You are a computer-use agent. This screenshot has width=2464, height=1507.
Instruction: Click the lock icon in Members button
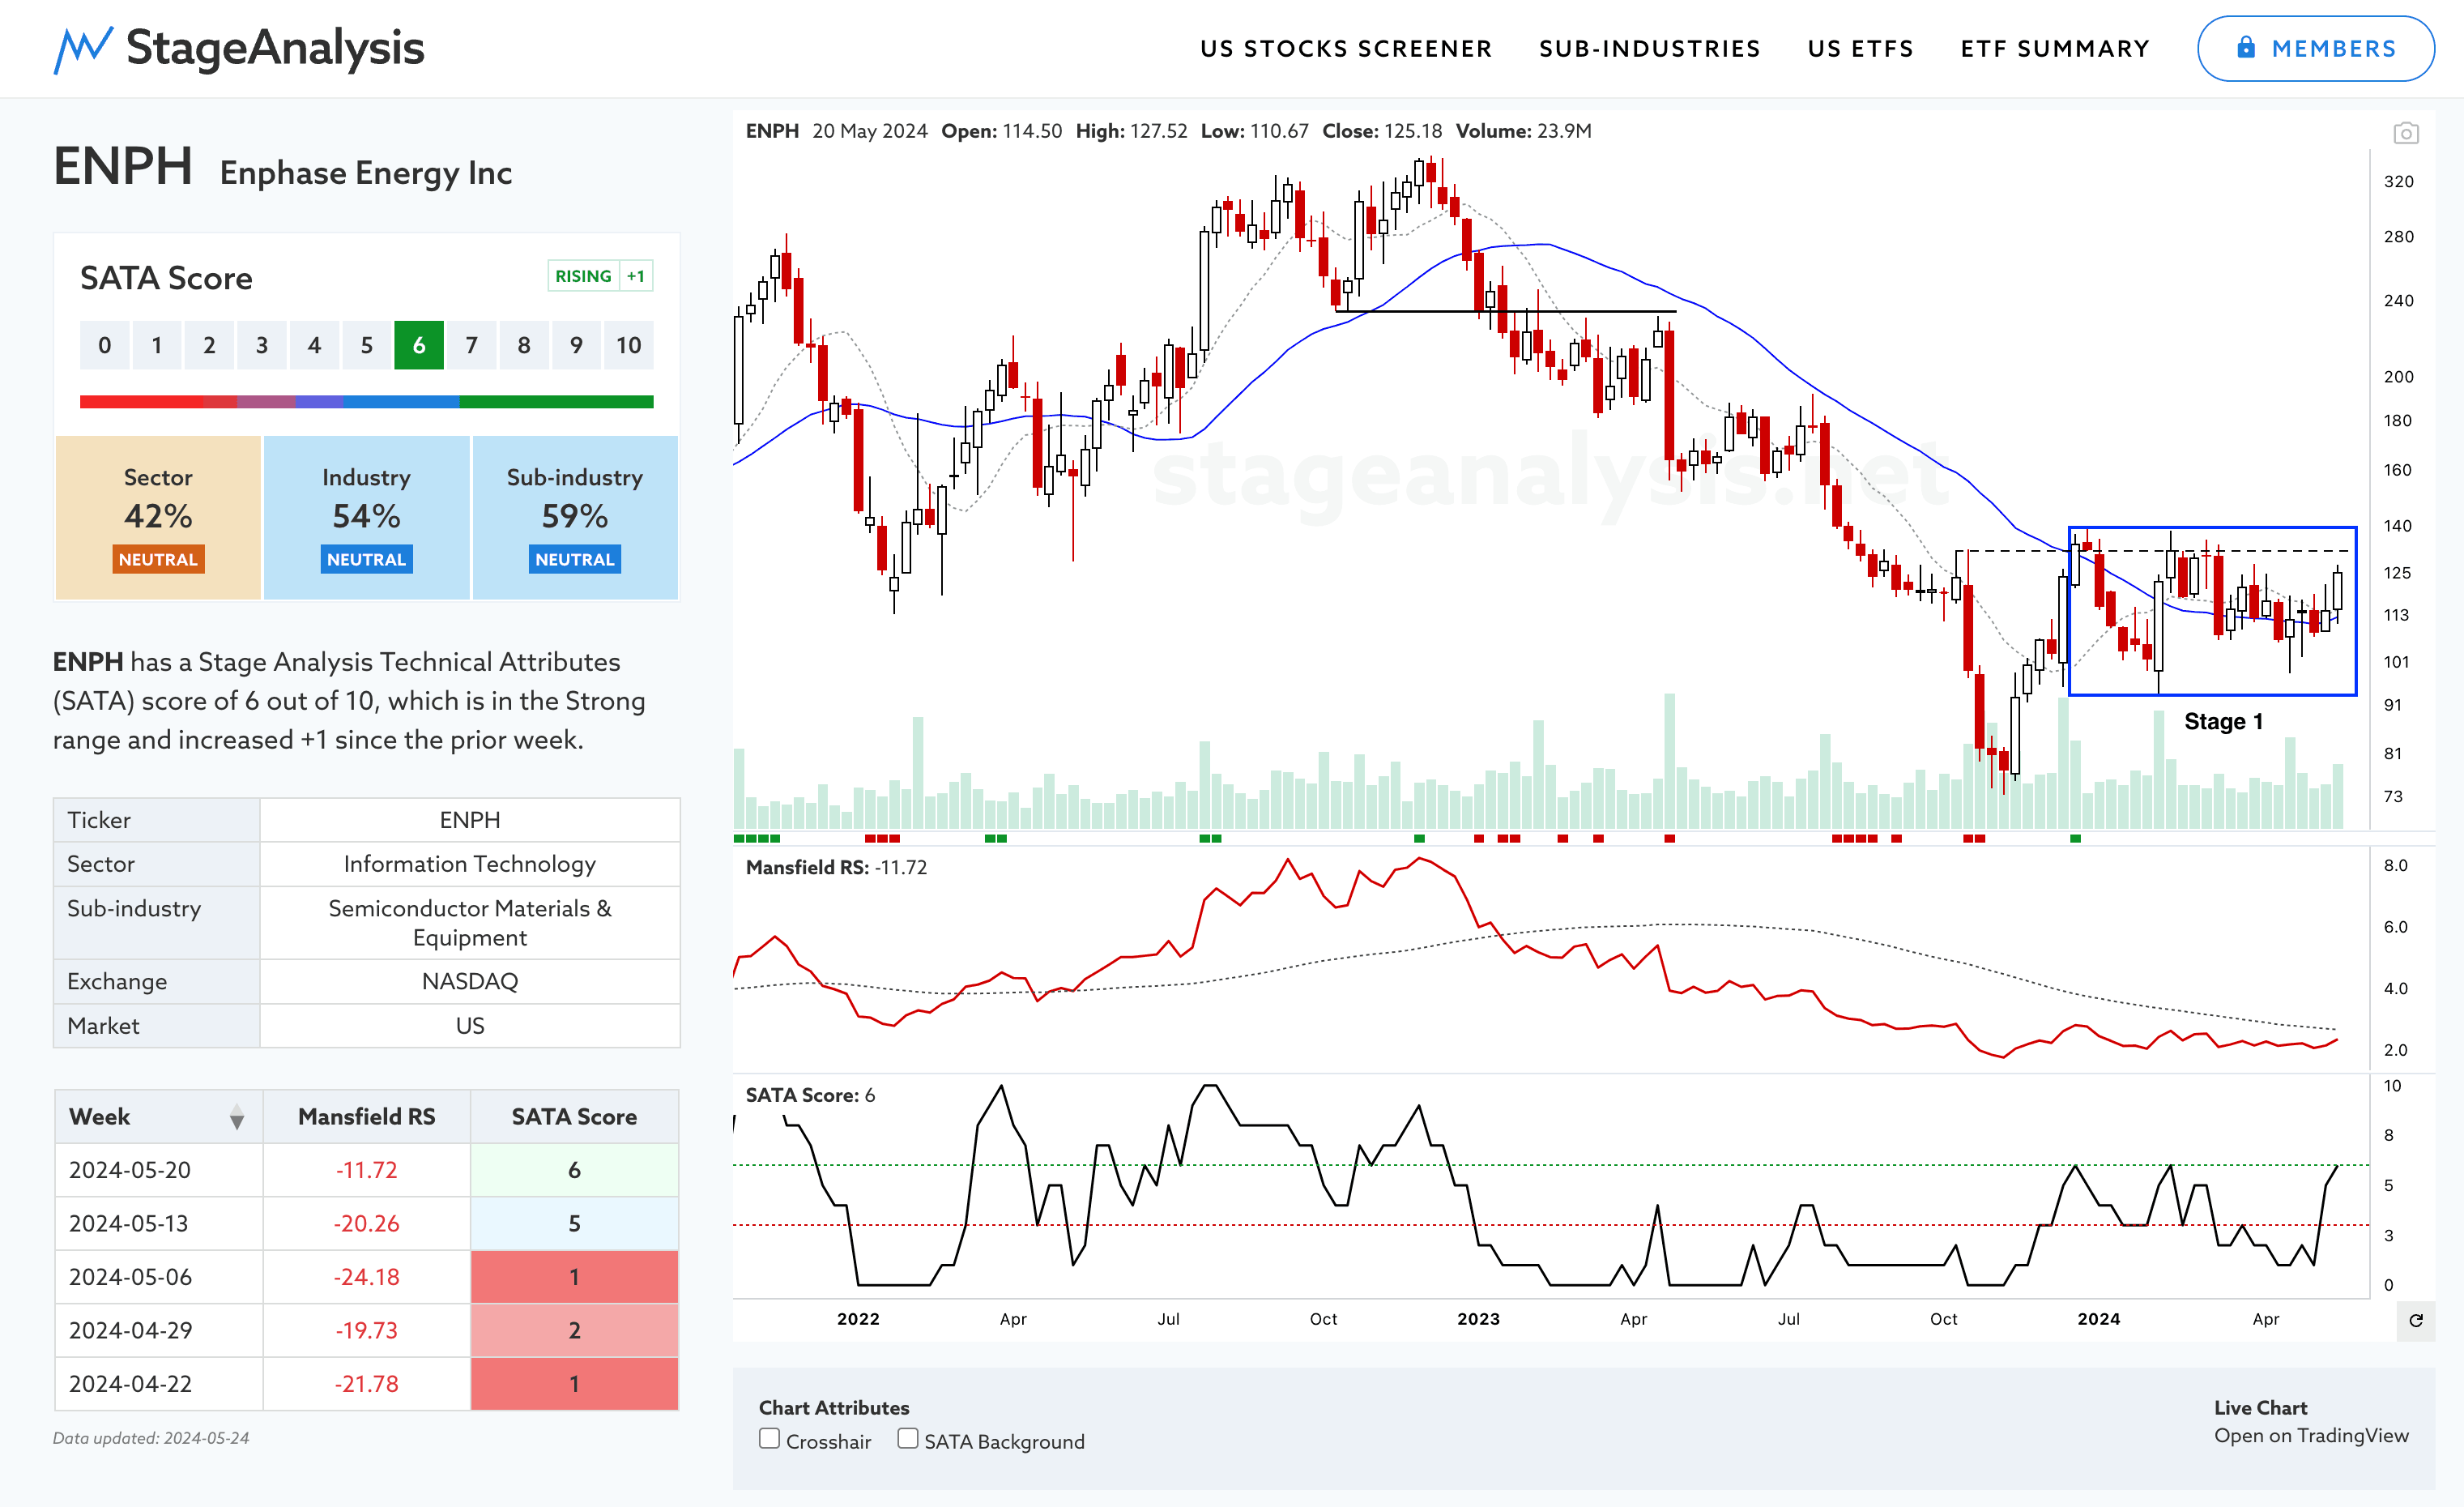(2246, 47)
